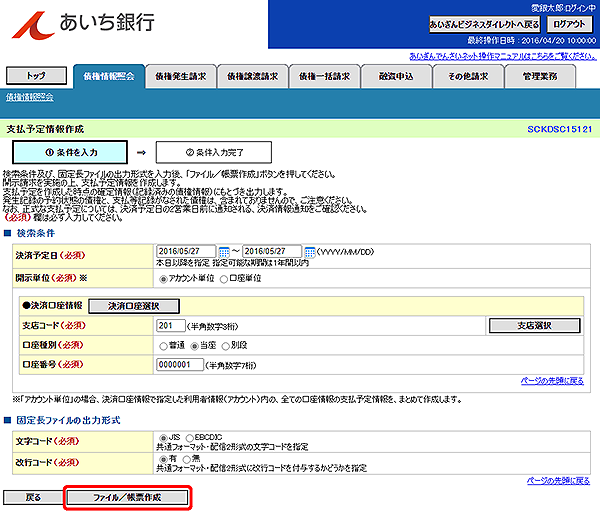The image size is (600, 513).
Task: Choose 普通 account type
Action: click(163, 346)
